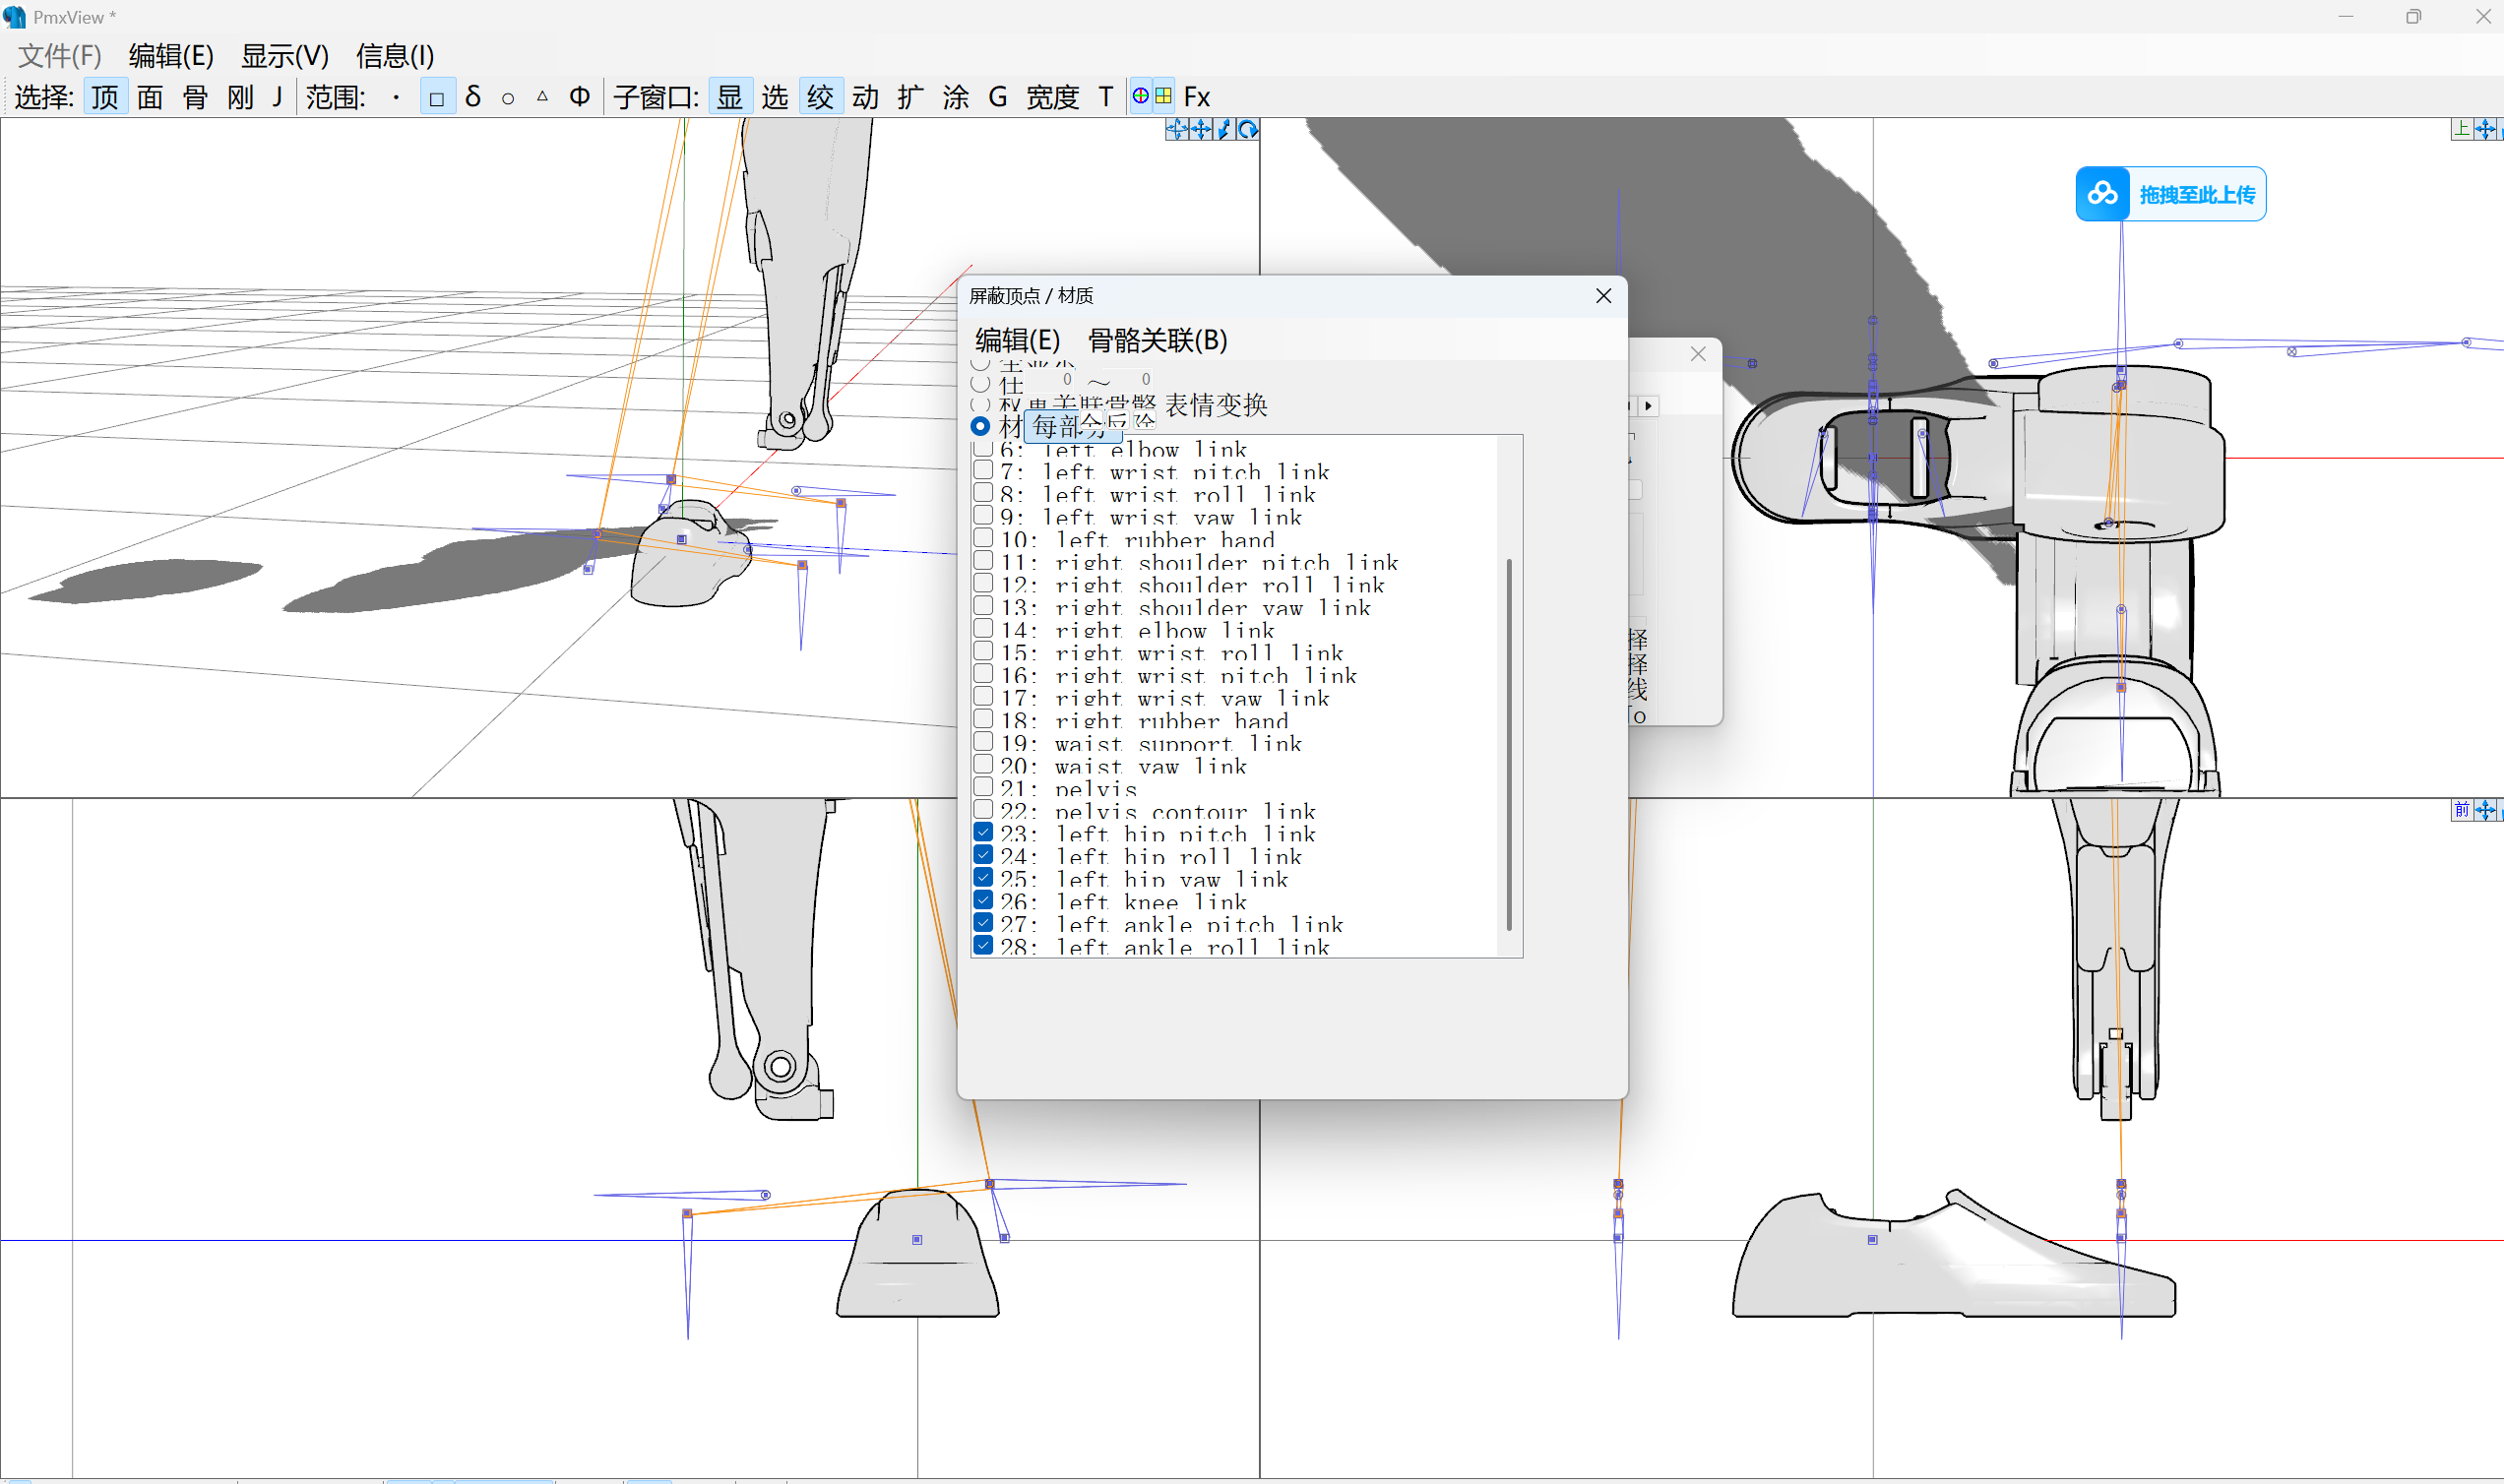Toggle the 显 display sub-window

pyautogui.click(x=730, y=97)
